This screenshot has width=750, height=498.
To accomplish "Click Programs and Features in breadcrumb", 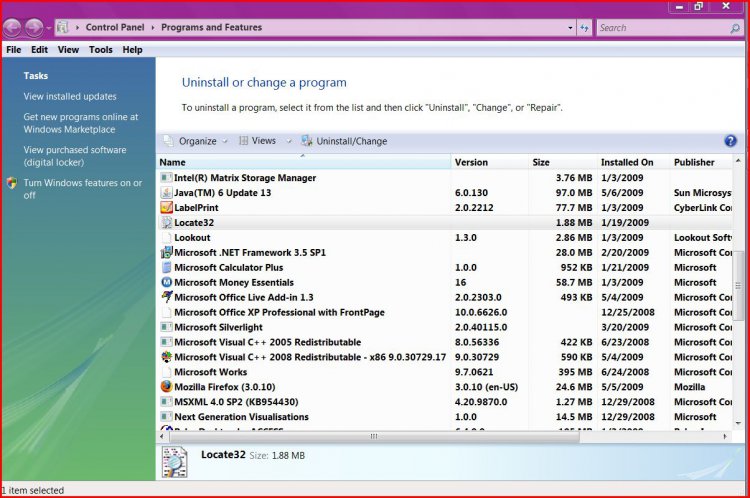I will coord(211,27).
